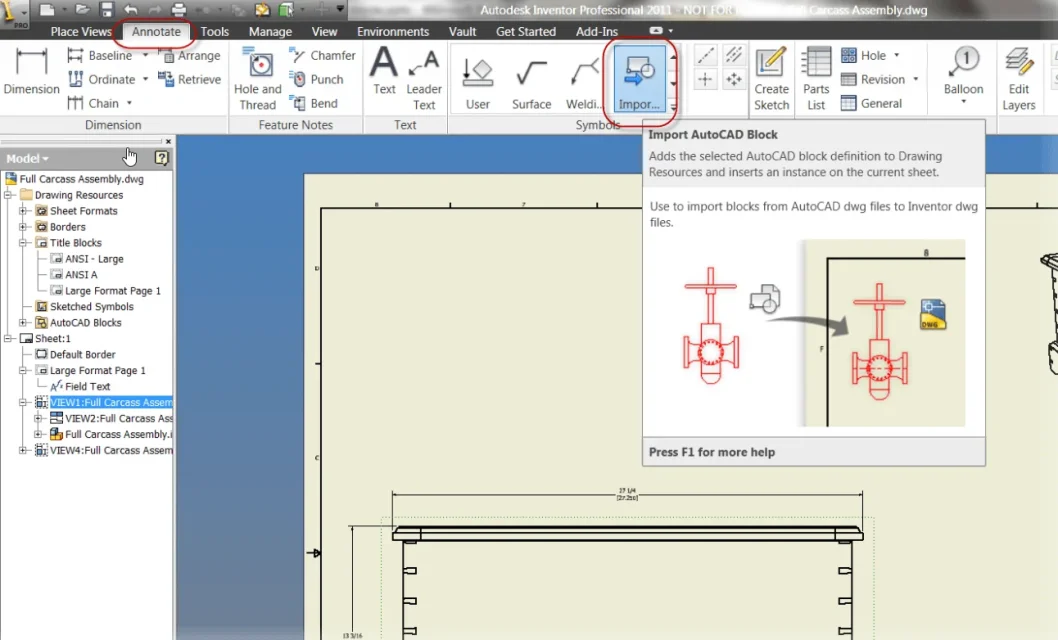Click the Undo arrow in quick access toolbar
1058x640 pixels.
[x=131, y=9]
